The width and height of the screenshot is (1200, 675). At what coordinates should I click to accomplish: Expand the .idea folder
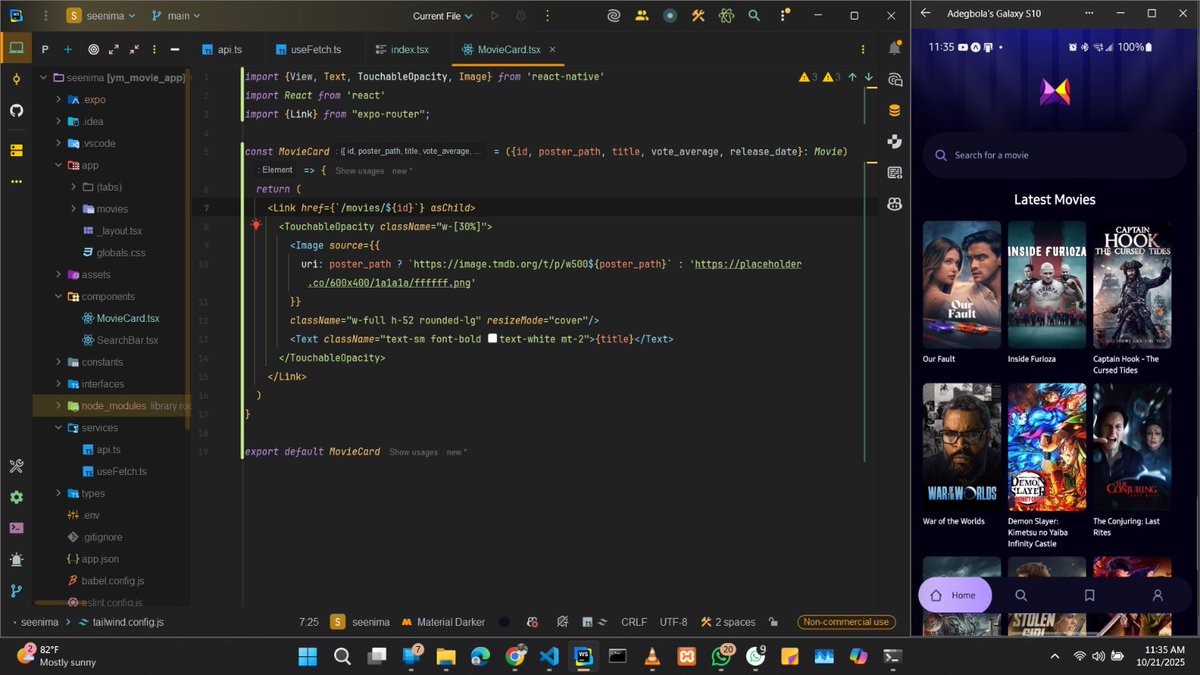(59, 122)
